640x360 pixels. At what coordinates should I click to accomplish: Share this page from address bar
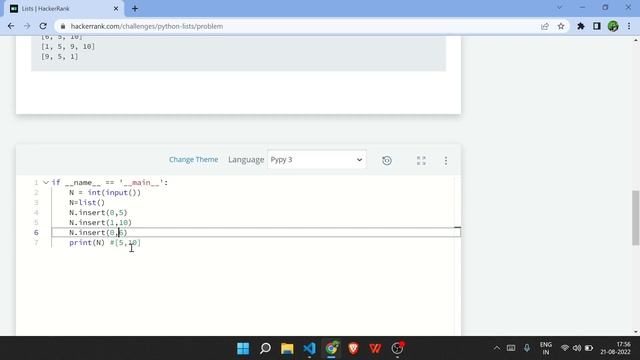tap(545, 26)
